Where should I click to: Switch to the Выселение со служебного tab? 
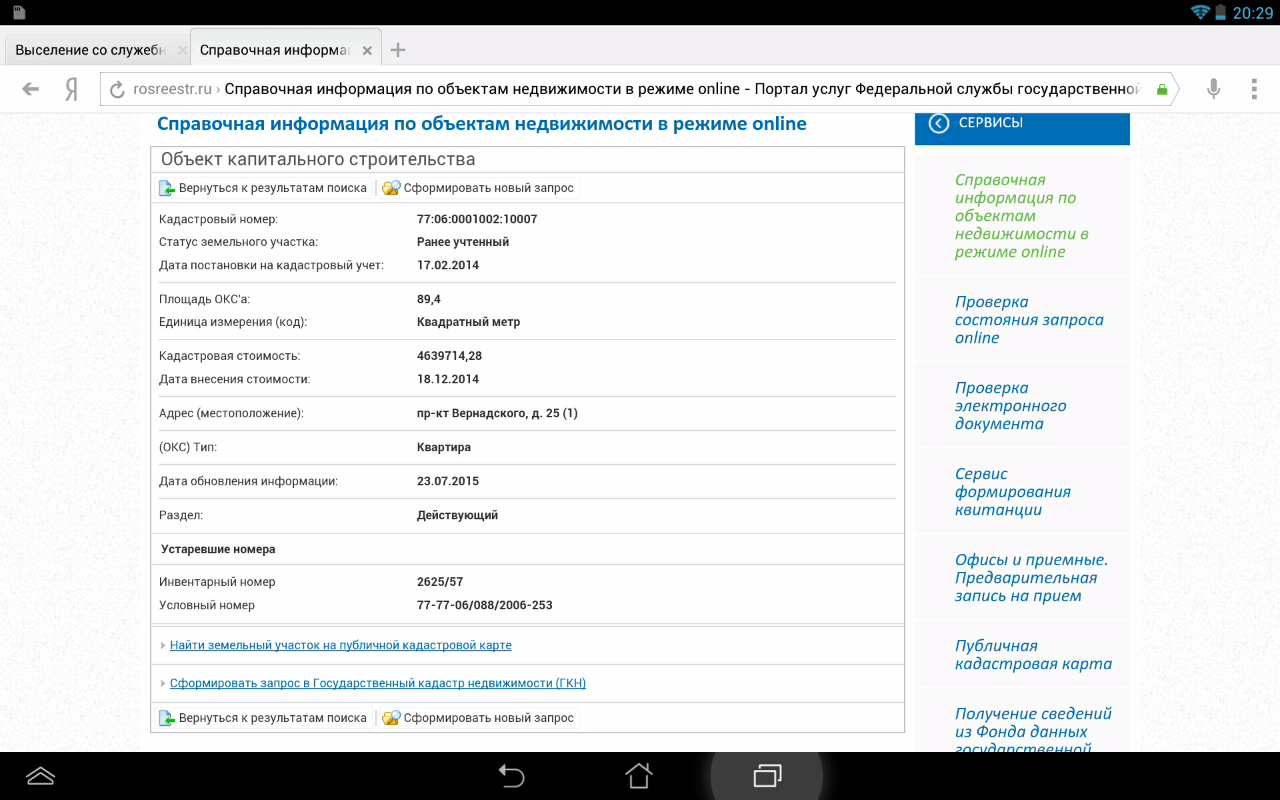(x=90, y=50)
